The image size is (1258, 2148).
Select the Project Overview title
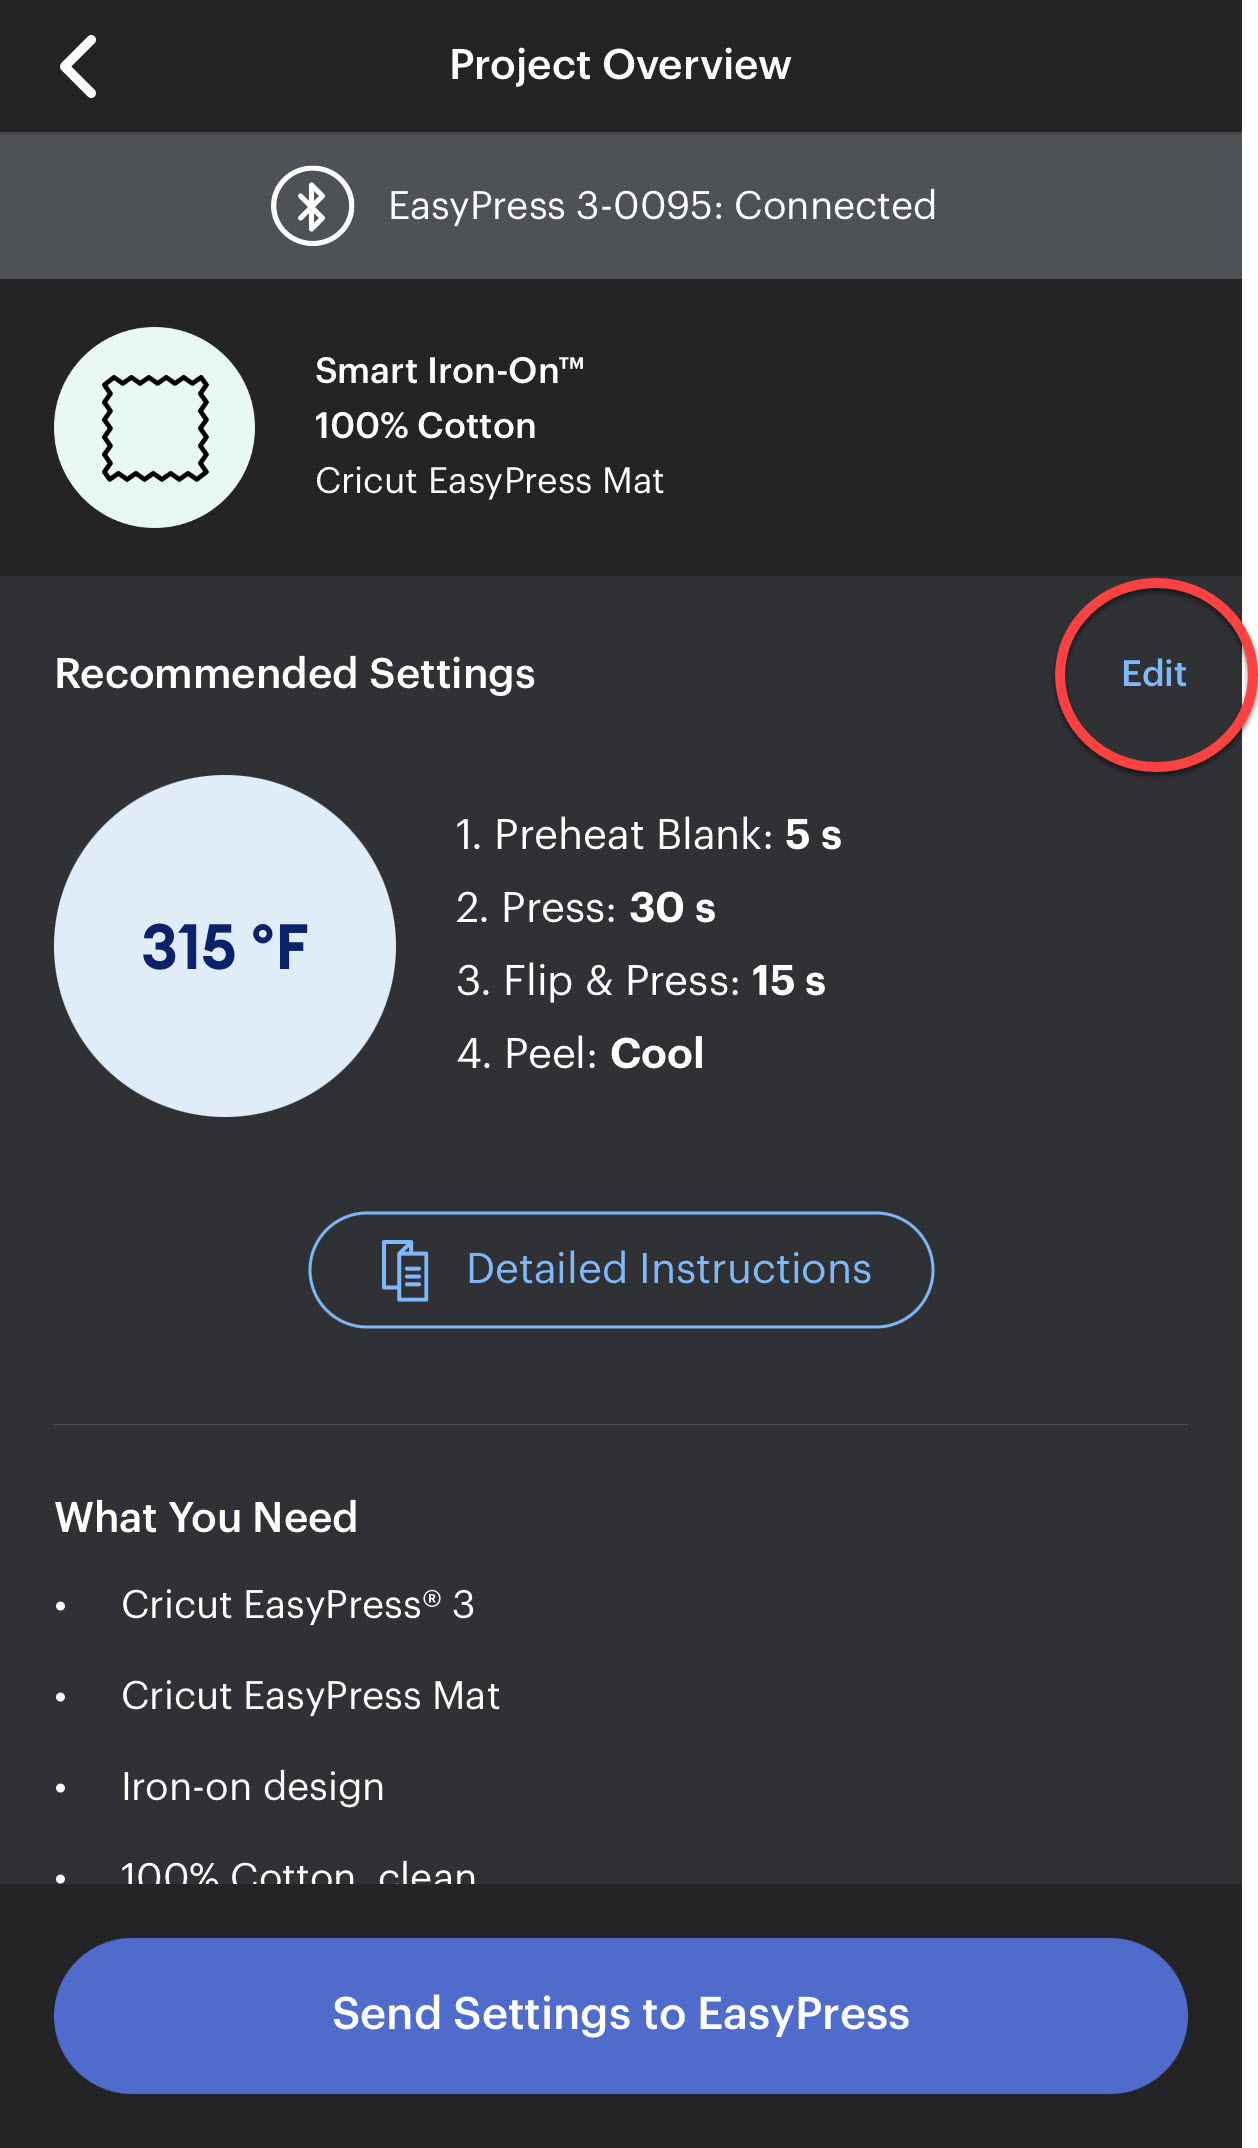click(x=619, y=63)
